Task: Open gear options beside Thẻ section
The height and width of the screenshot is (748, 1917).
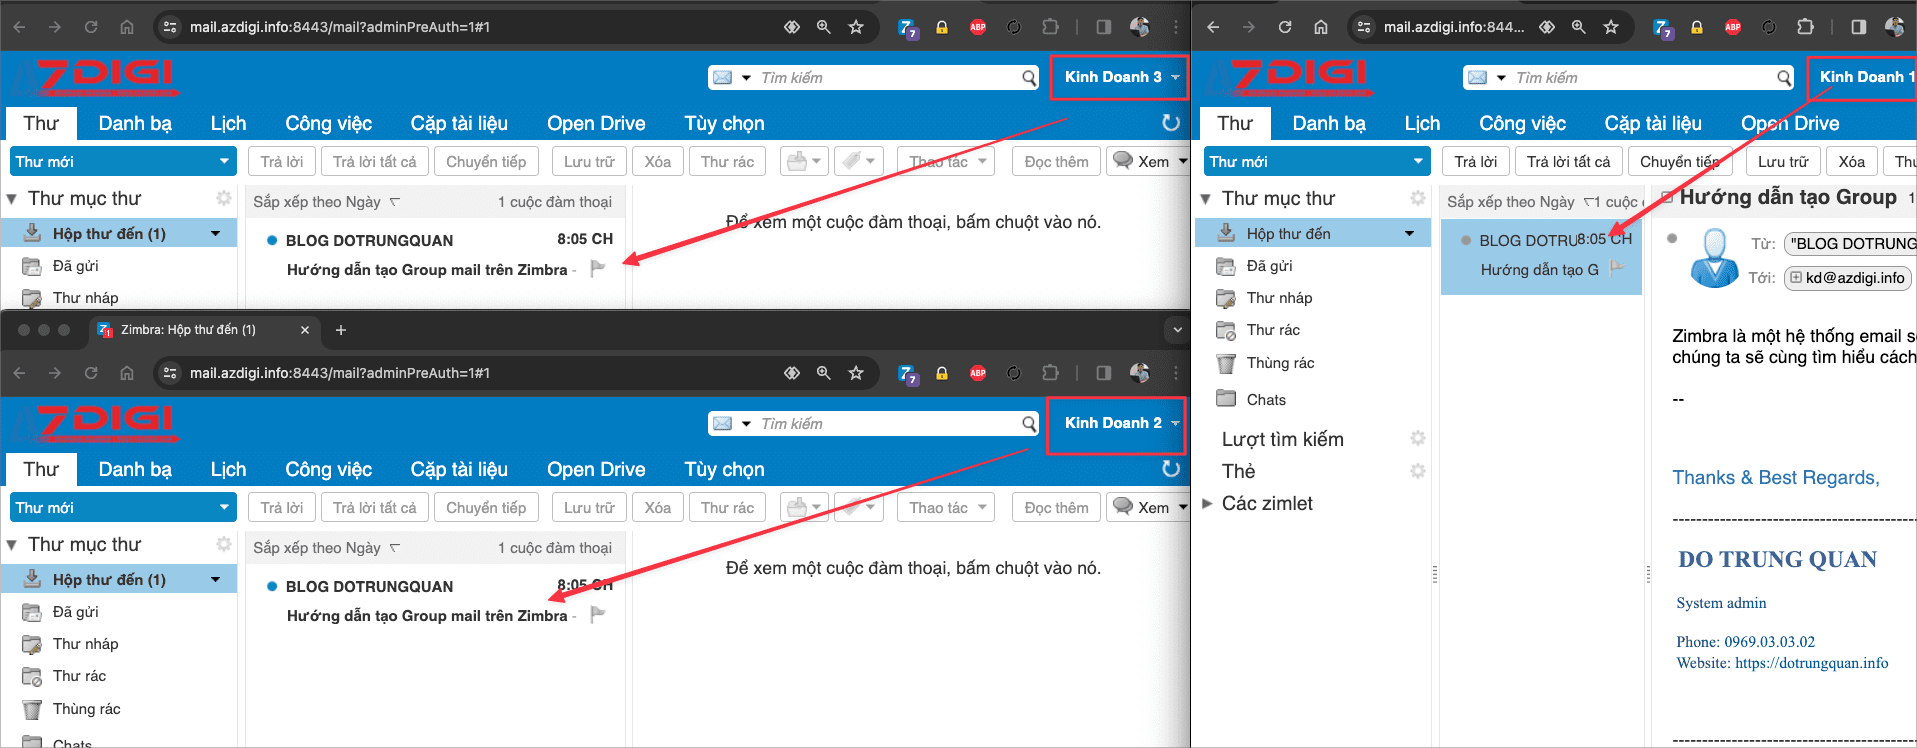Action: (1417, 471)
